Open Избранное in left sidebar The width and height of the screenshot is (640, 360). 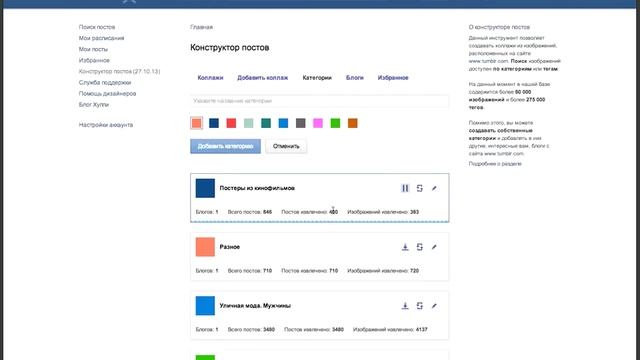point(94,60)
